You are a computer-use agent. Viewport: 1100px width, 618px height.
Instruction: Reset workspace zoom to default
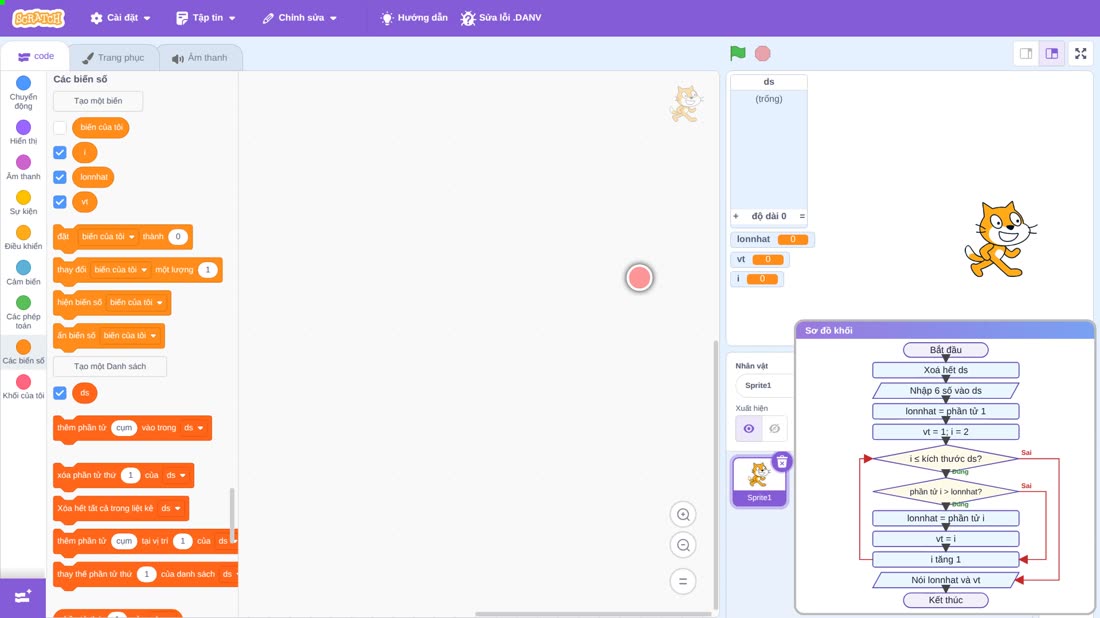click(683, 582)
